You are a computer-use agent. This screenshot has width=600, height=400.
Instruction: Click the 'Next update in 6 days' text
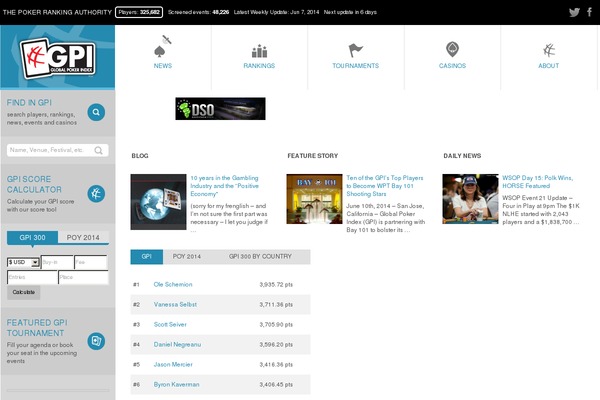coord(350,12)
